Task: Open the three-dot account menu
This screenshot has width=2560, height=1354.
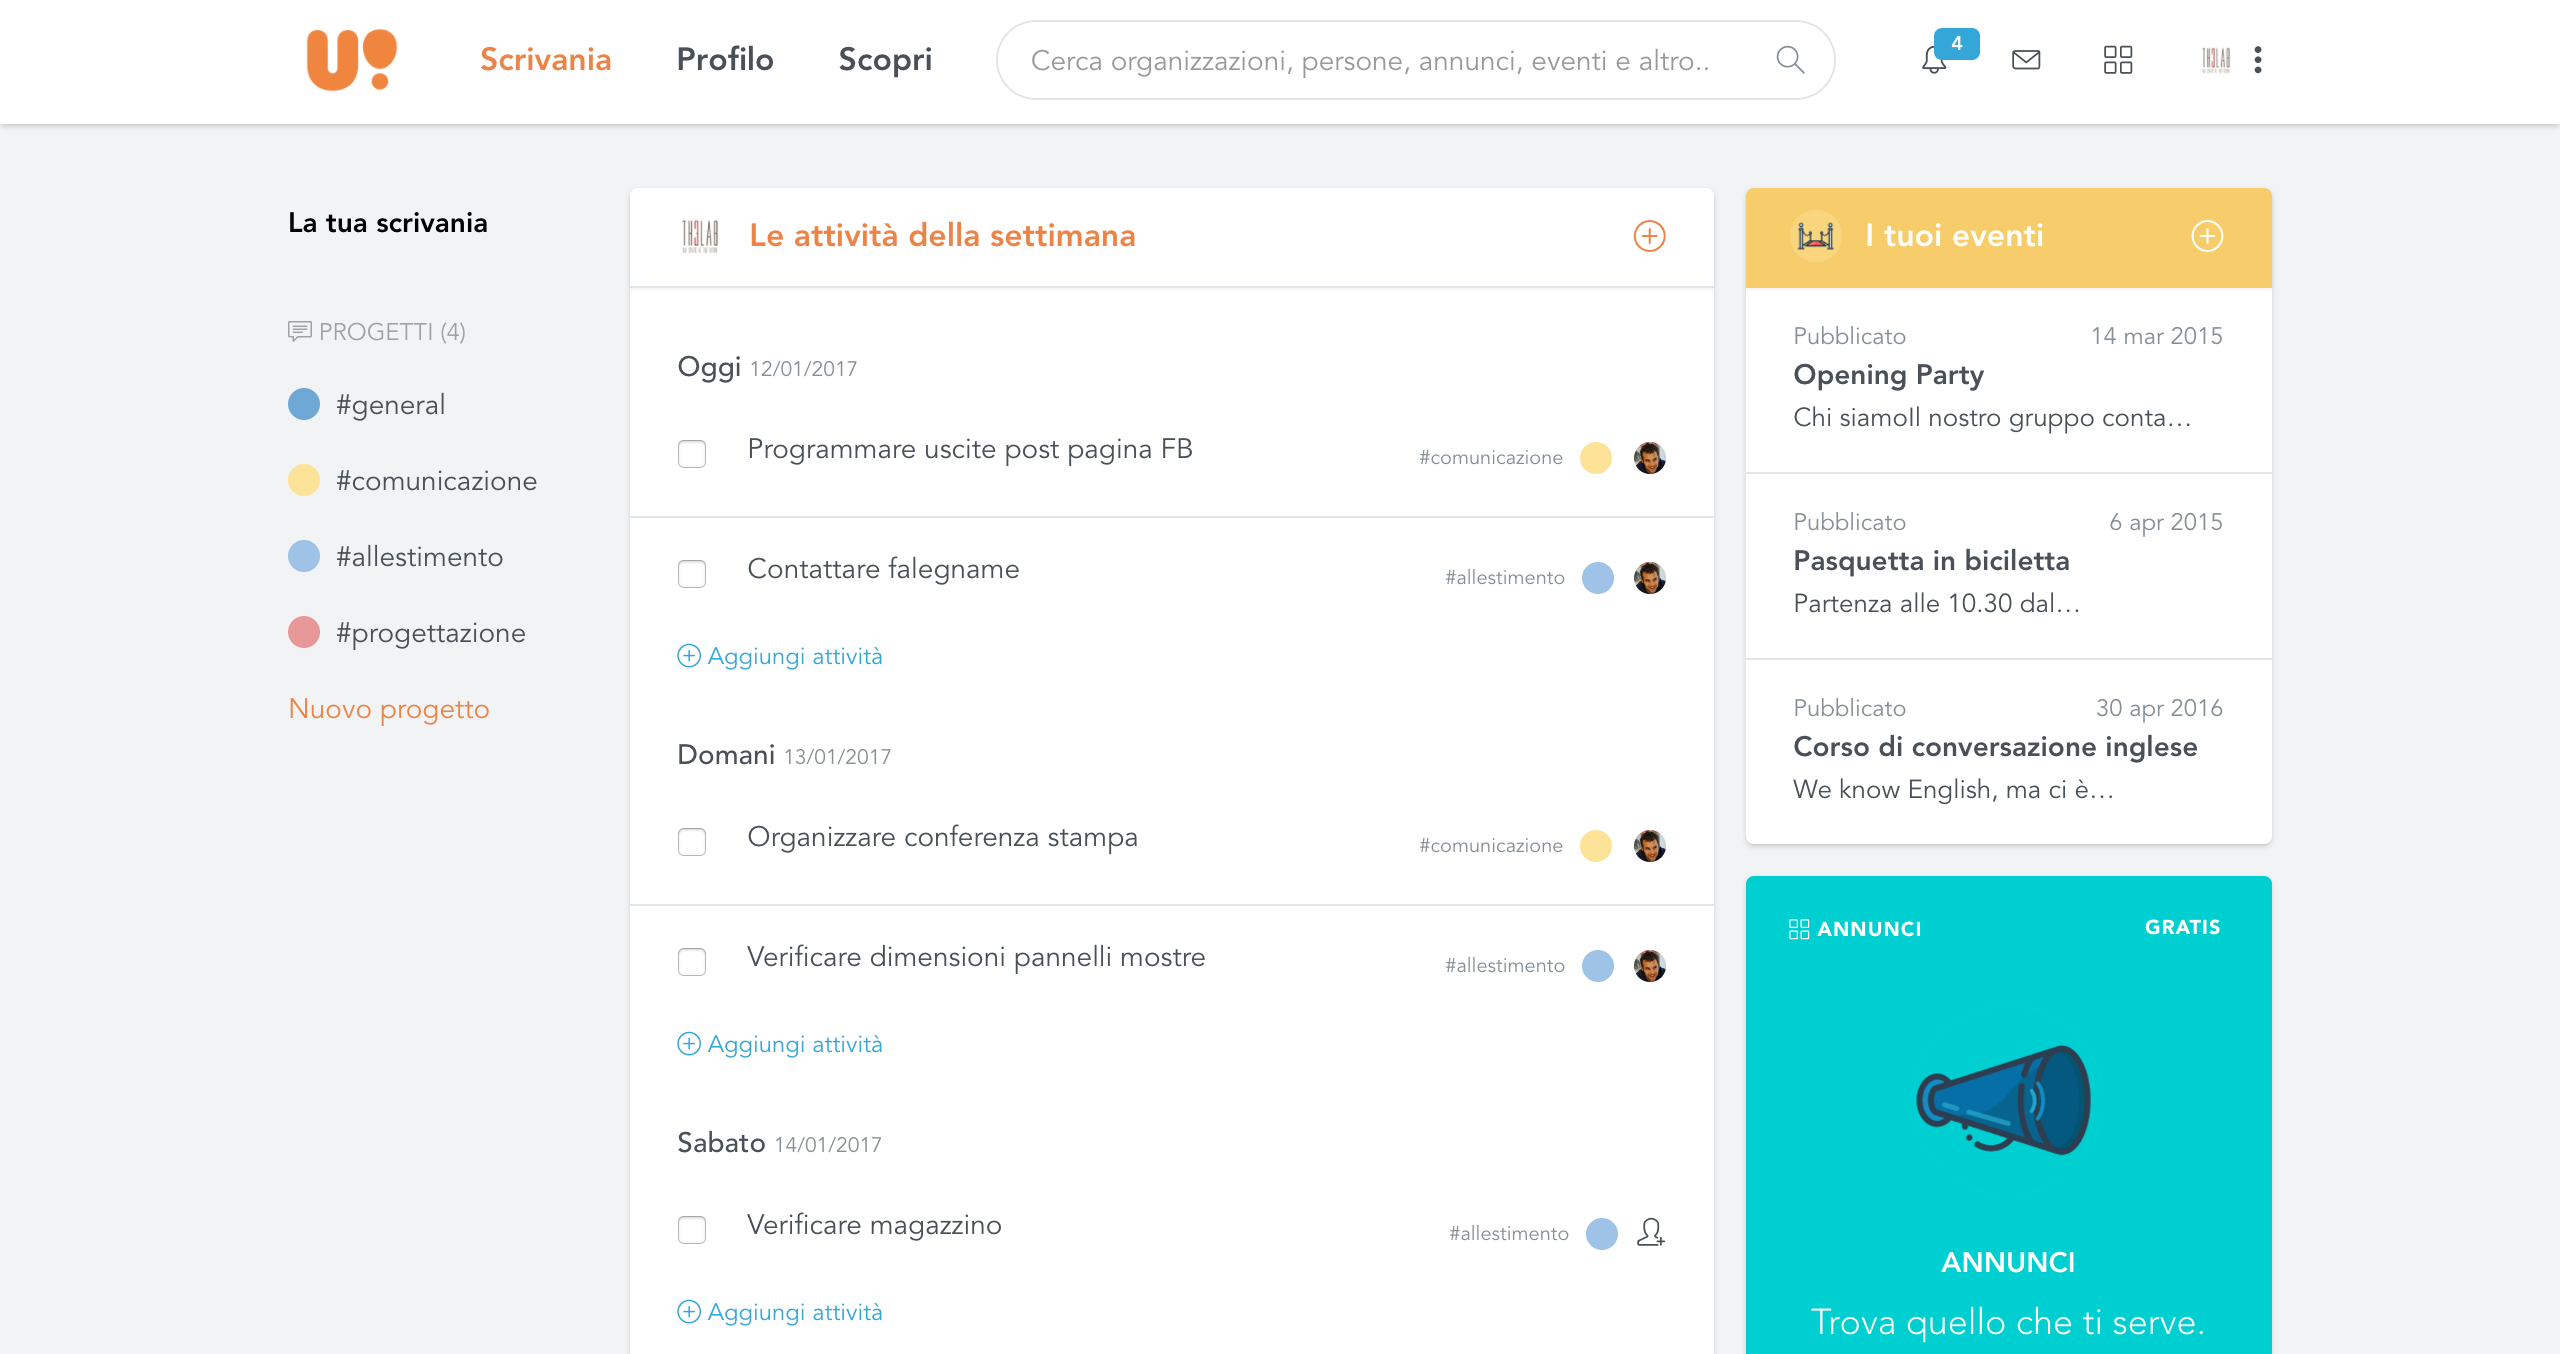Action: pos(2258,60)
